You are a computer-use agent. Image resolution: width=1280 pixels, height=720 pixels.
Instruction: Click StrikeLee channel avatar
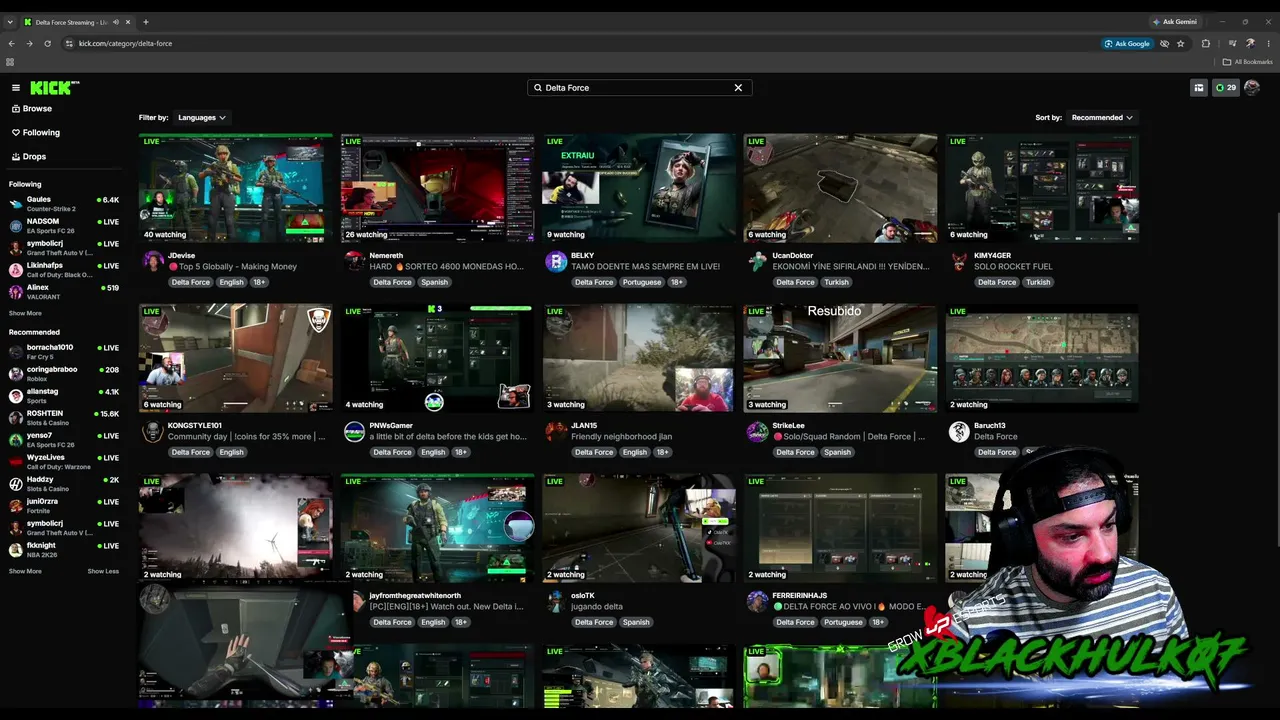(x=758, y=432)
